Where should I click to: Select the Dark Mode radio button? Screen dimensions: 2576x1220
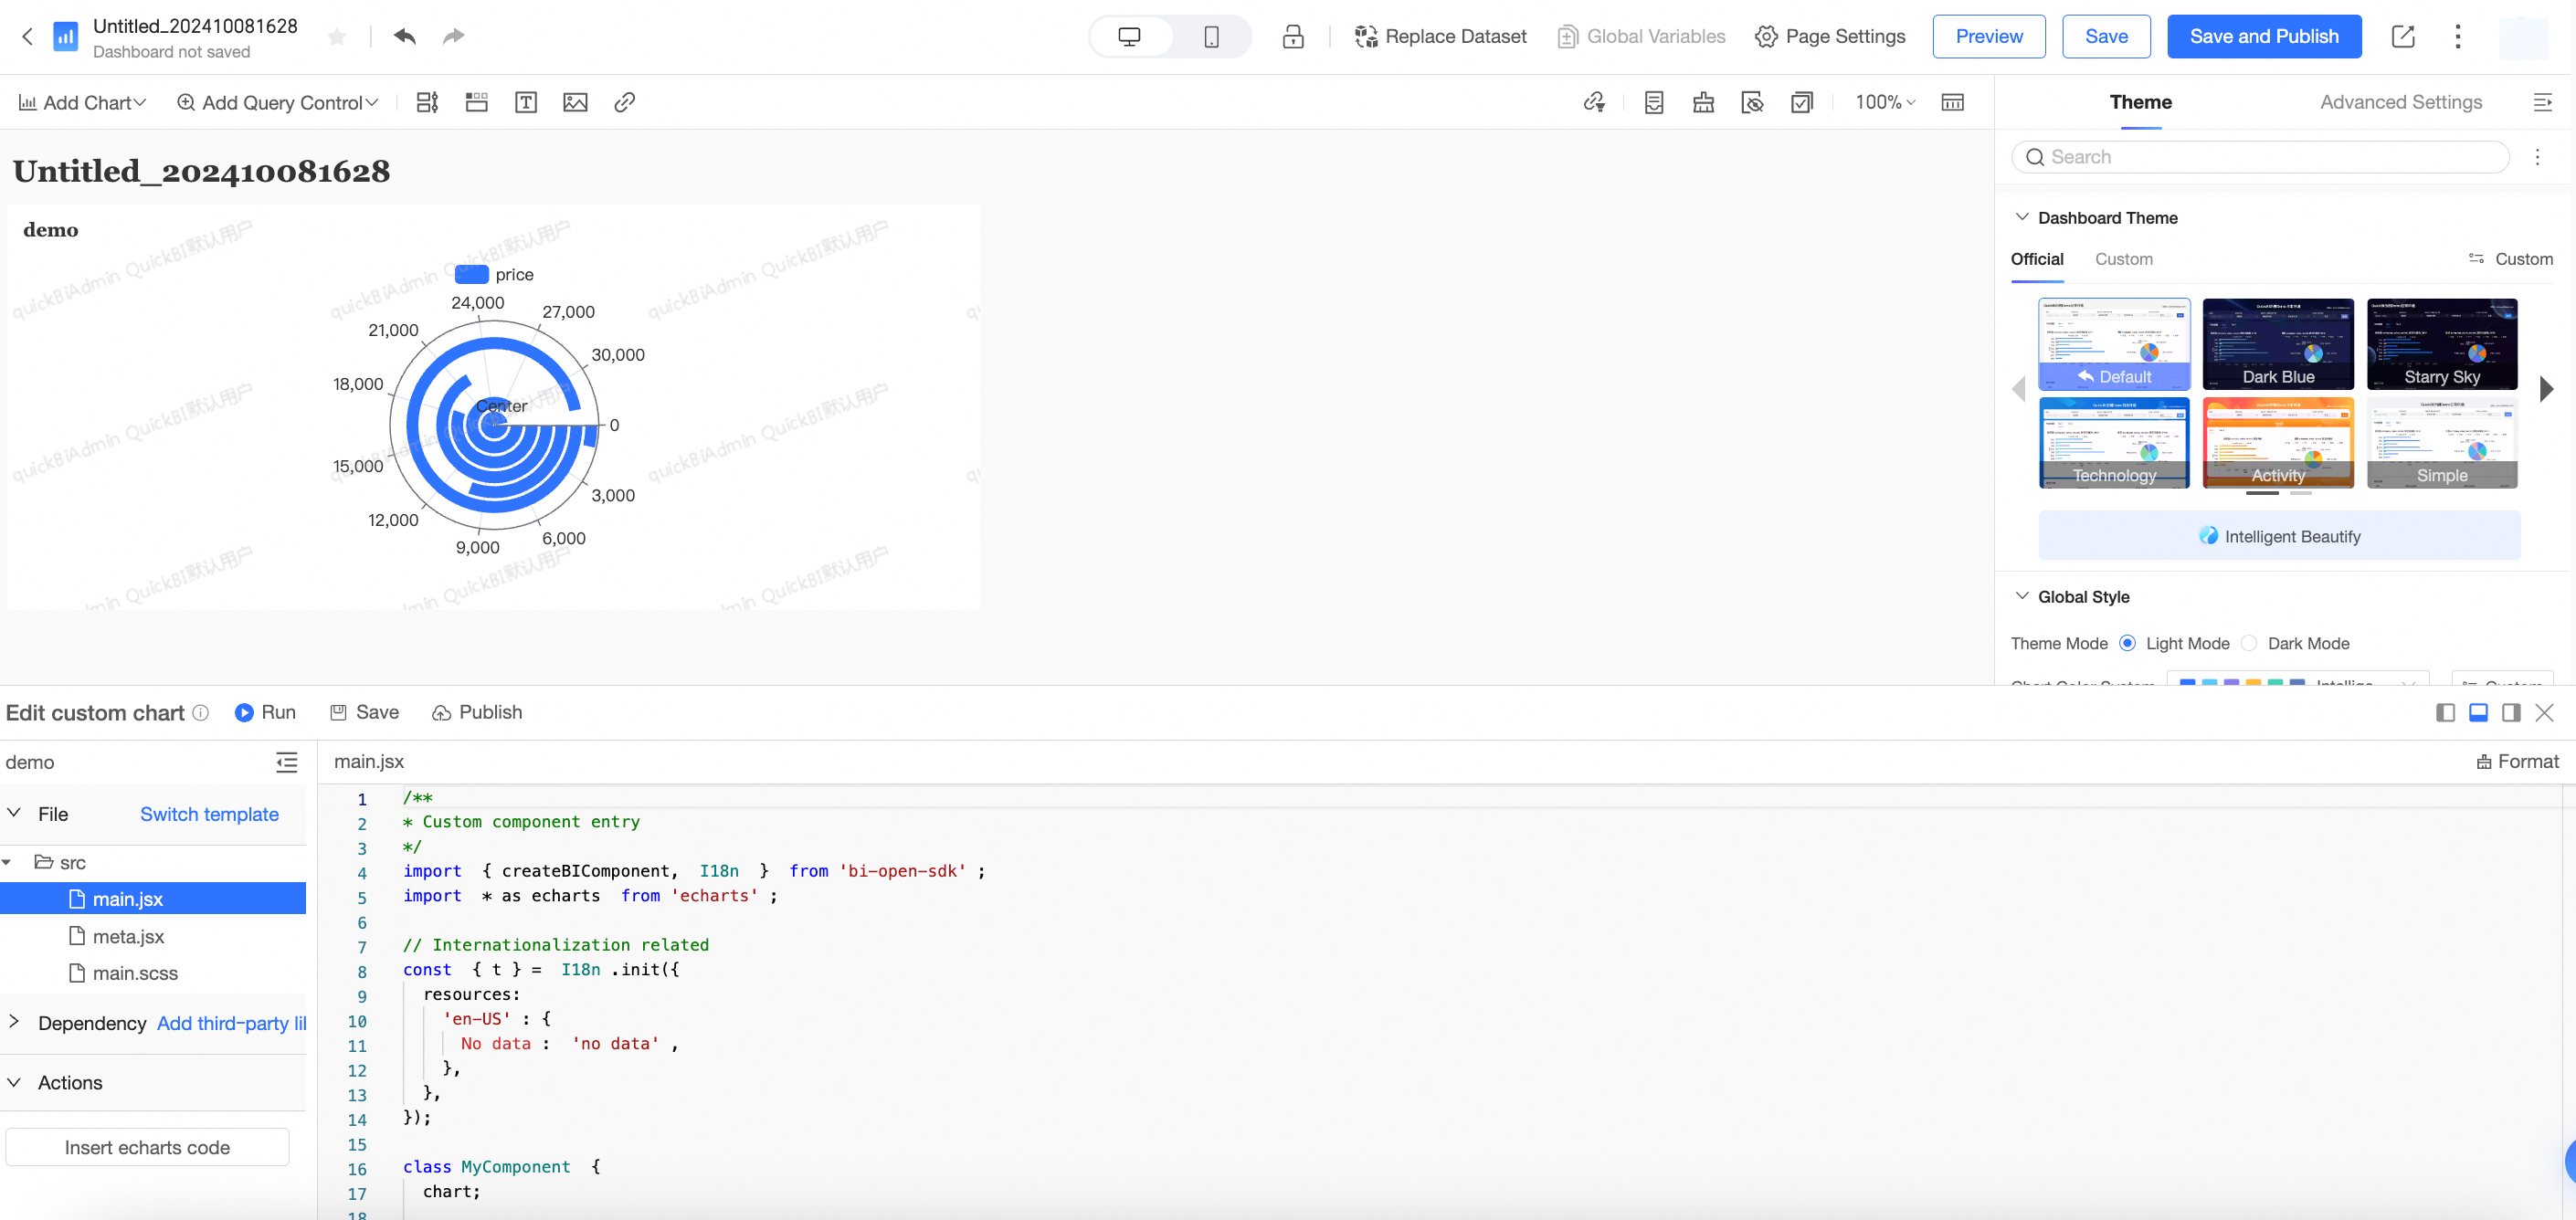(x=2249, y=643)
